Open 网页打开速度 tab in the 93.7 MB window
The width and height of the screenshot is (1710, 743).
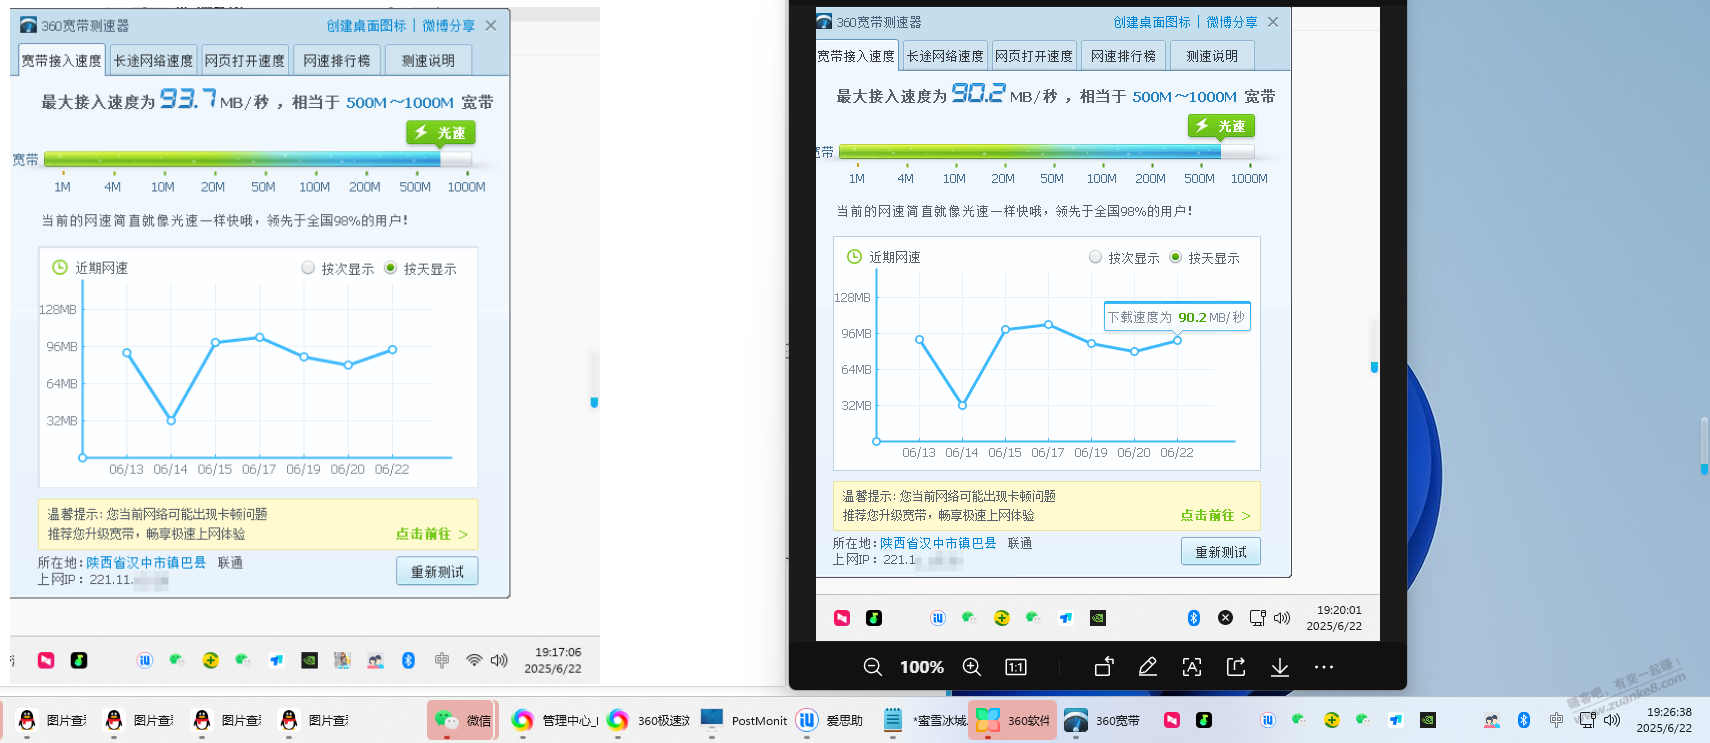pos(245,60)
